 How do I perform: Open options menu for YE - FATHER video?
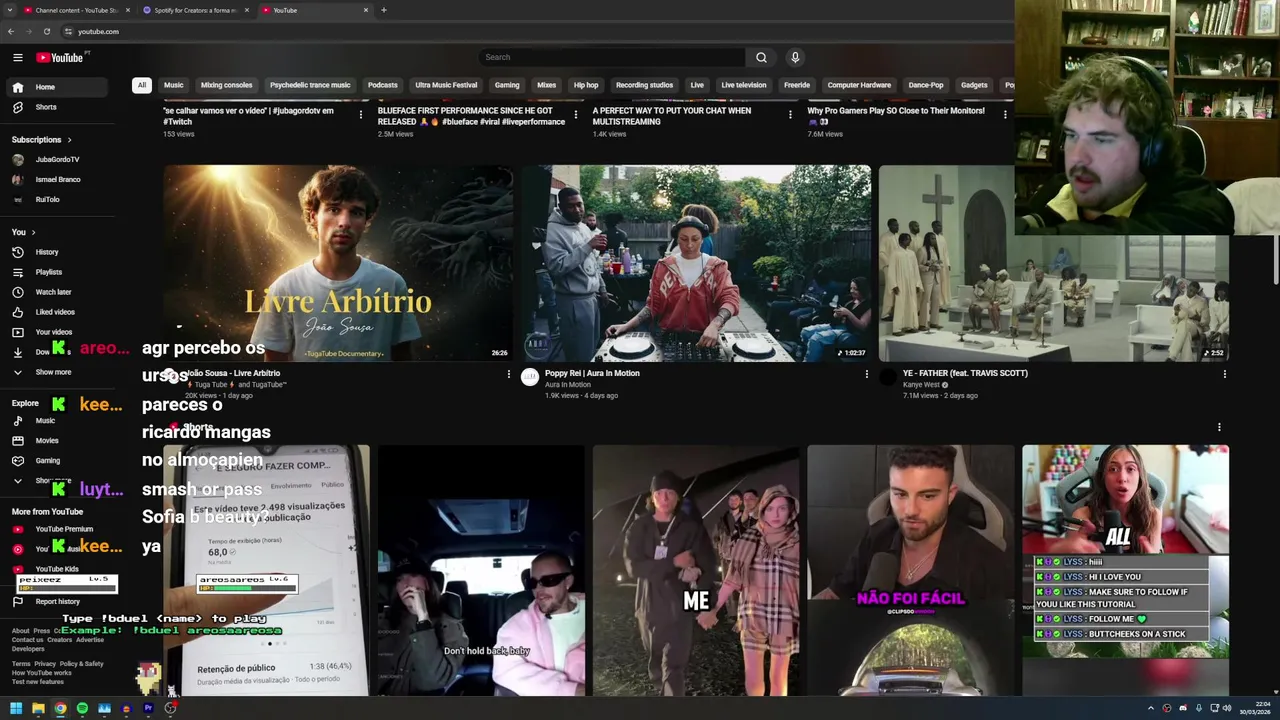click(x=1224, y=374)
